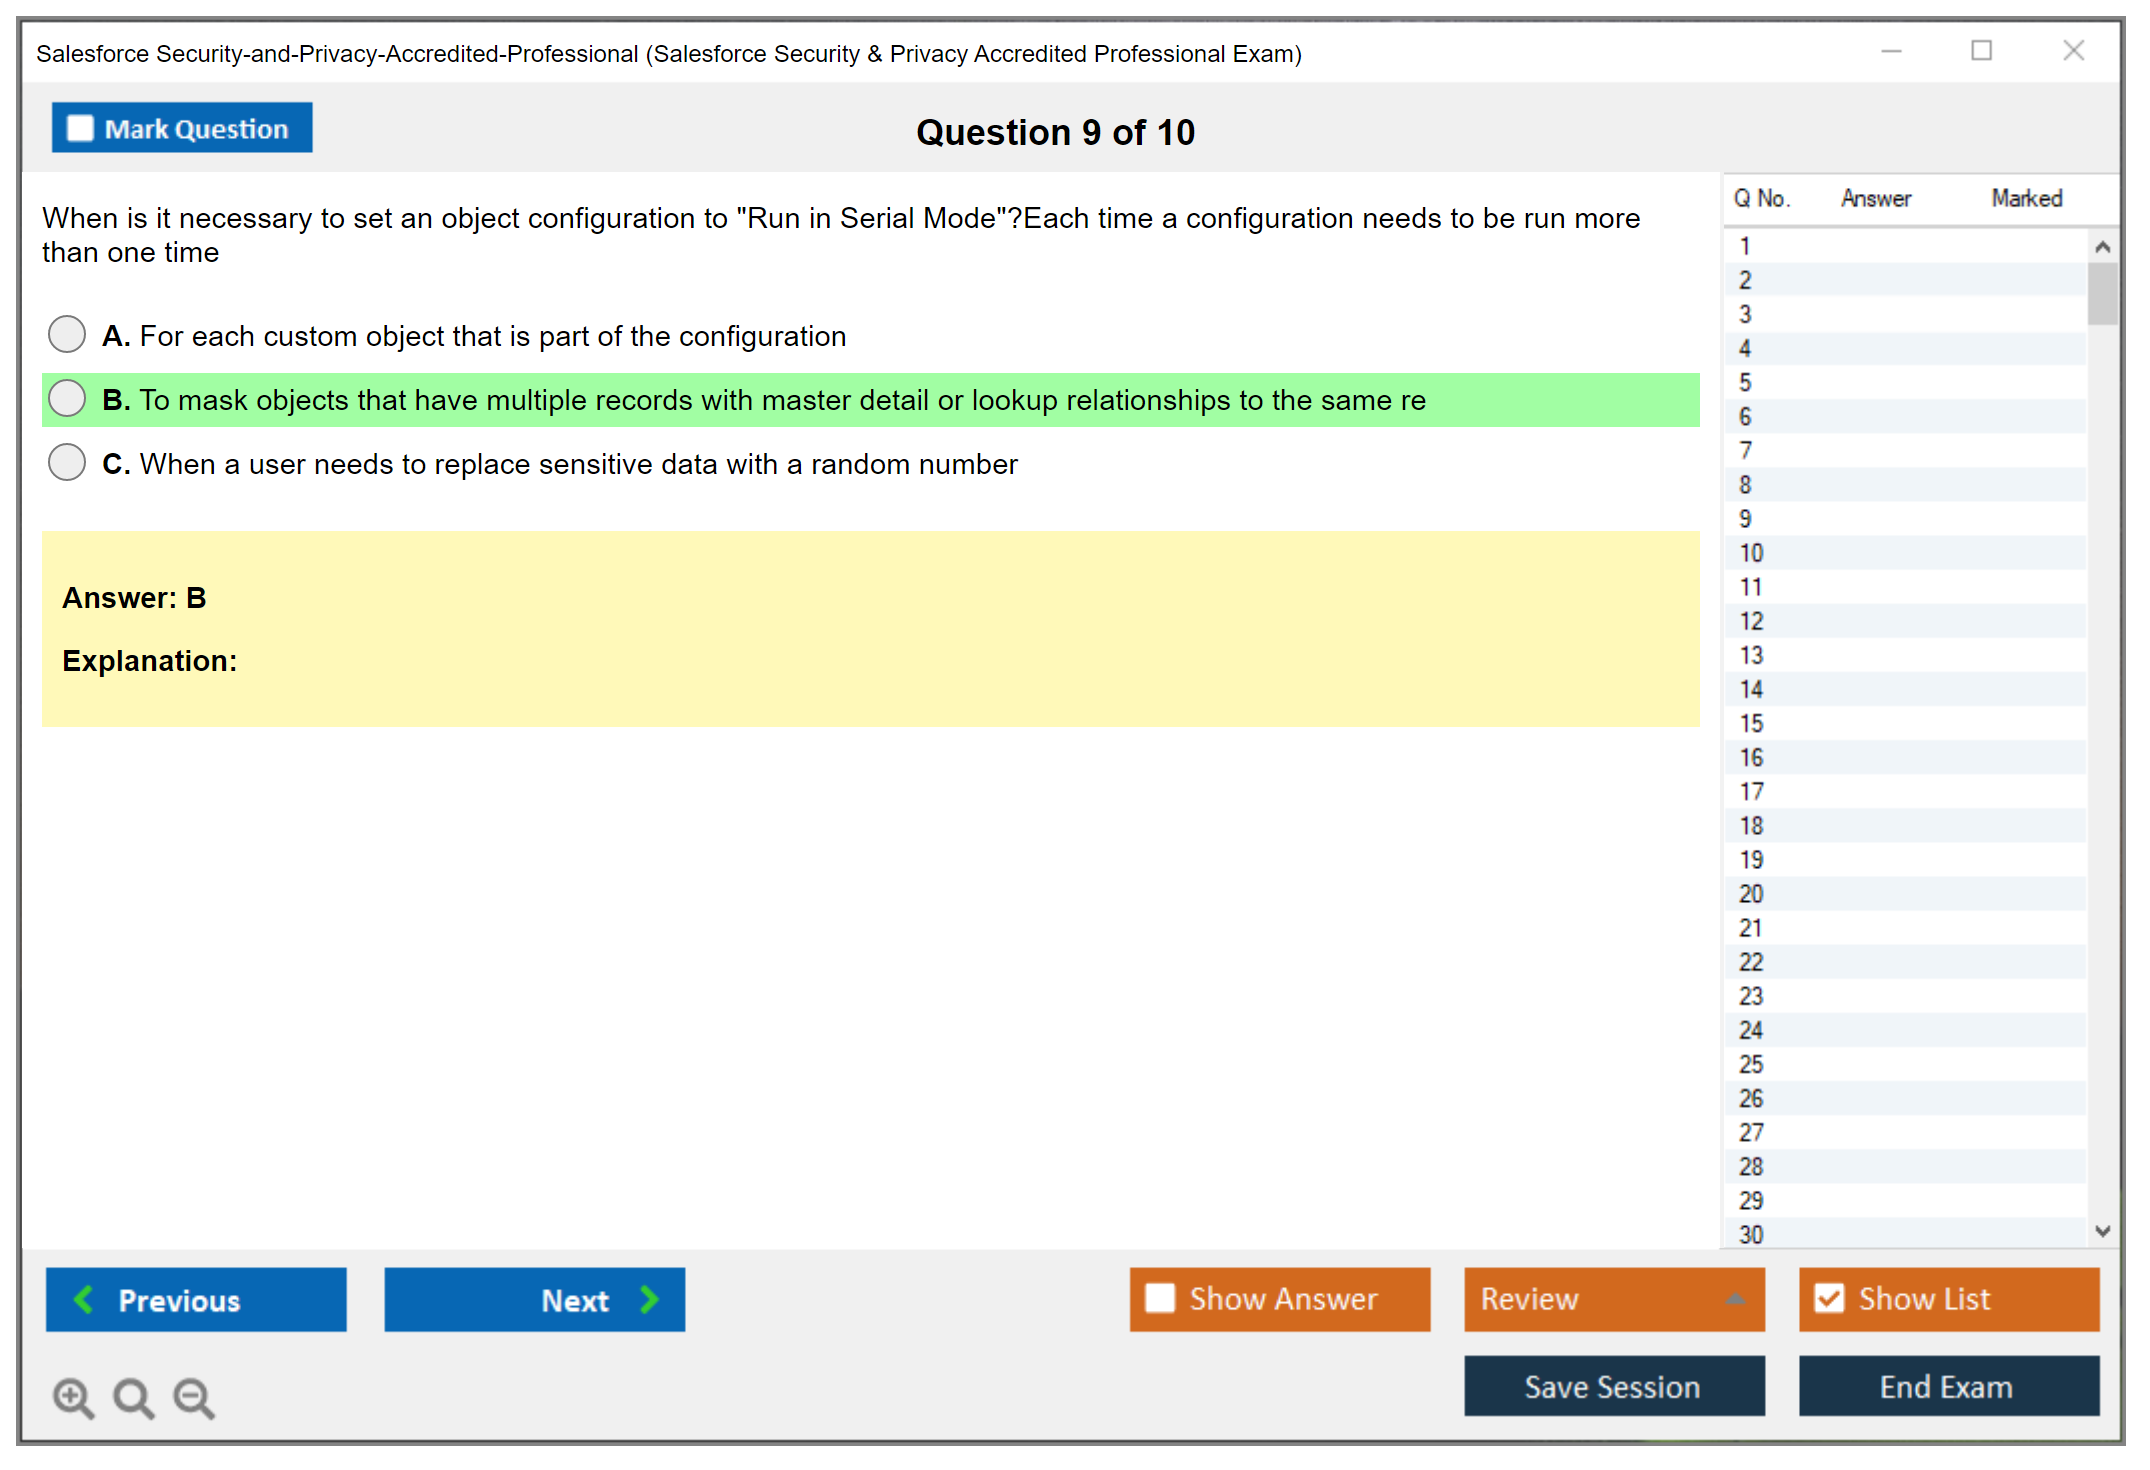Click the green right arrow on Next
This screenshot has width=2150, height=1470.
[649, 1299]
